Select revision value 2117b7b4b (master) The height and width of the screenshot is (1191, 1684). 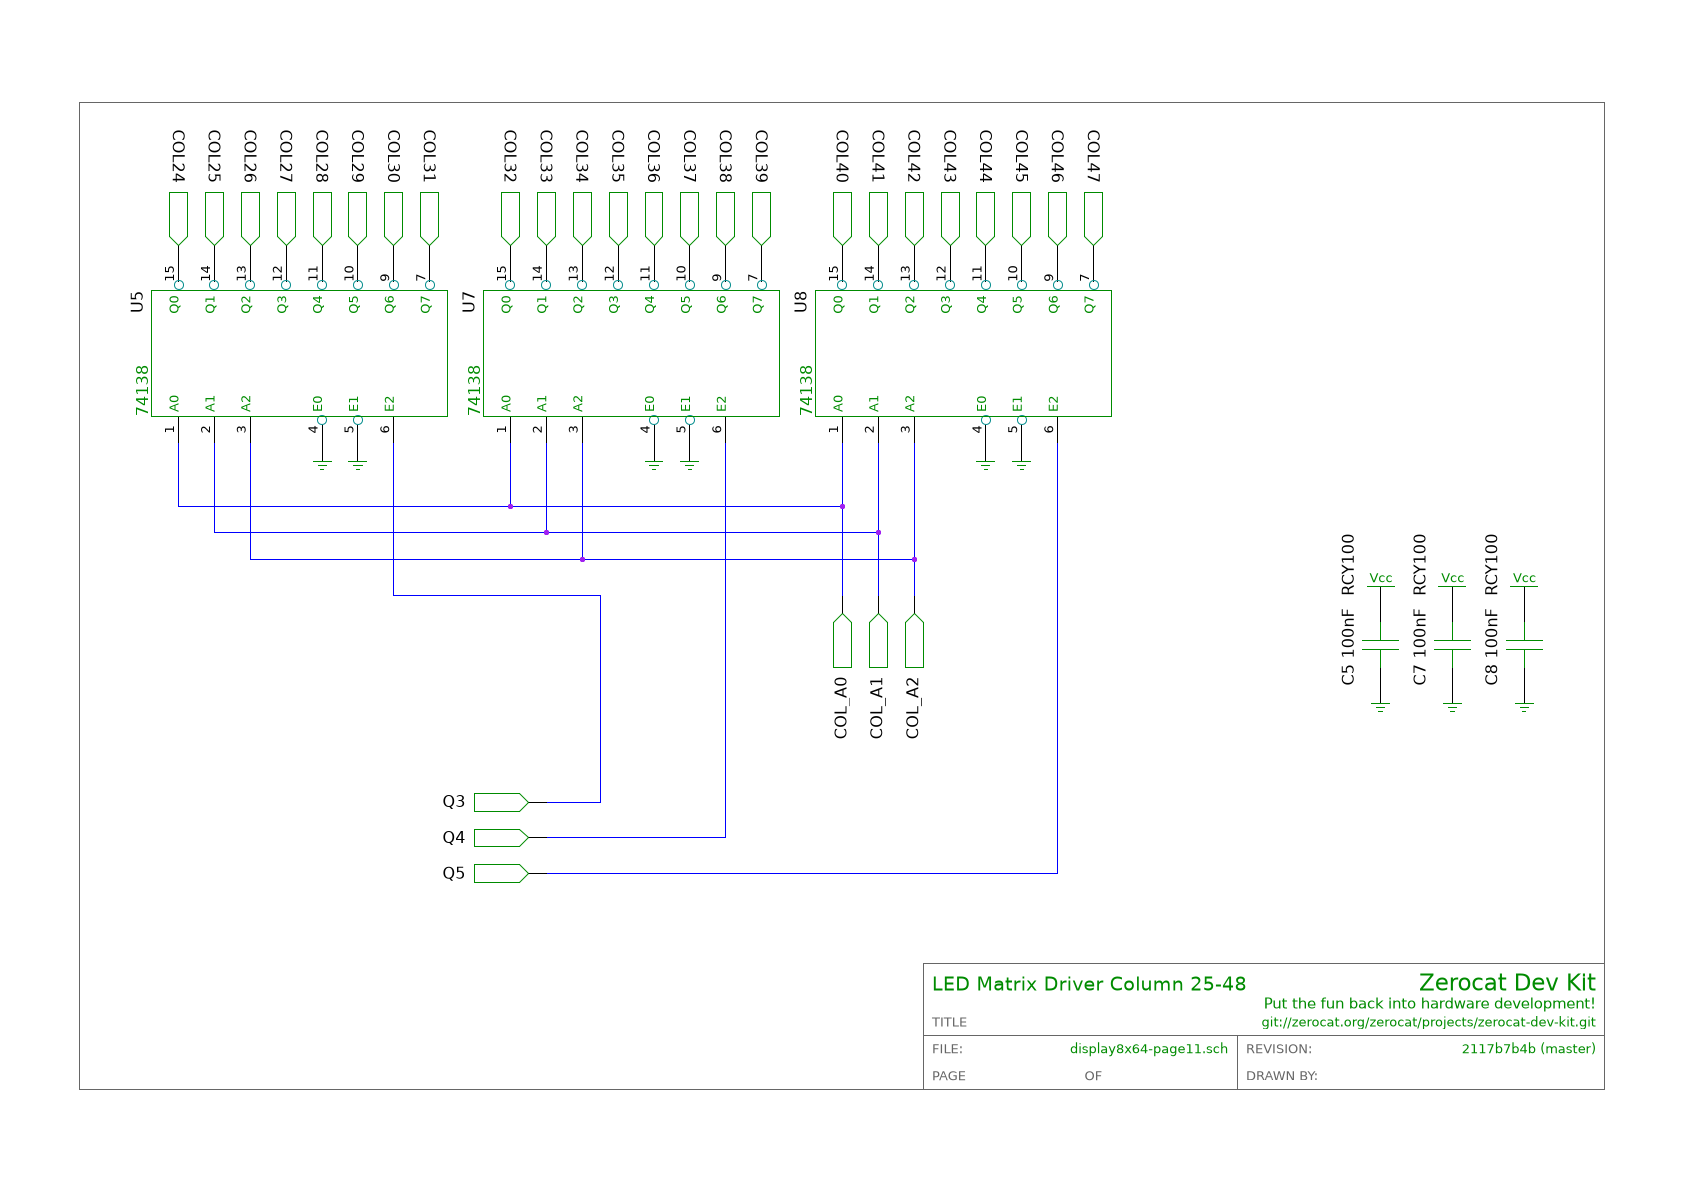pyautogui.click(x=1529, y=1049)
